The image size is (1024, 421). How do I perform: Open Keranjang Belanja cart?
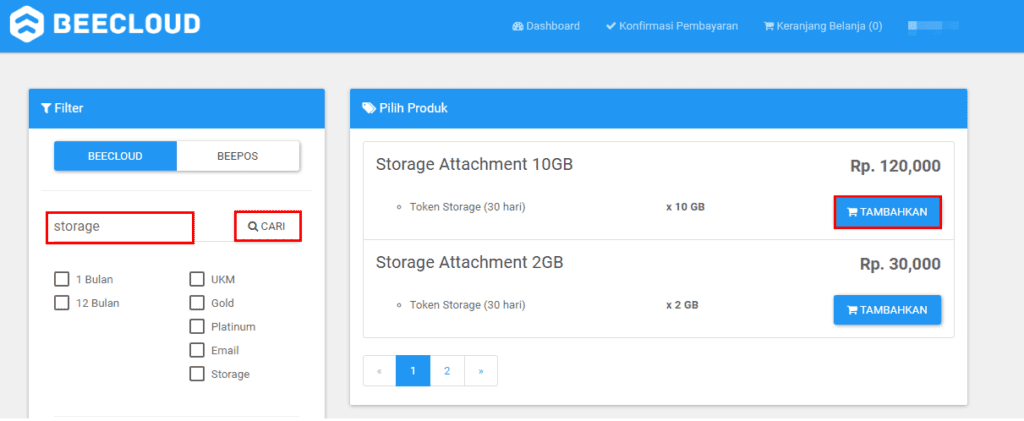click(x=823, y=26)
